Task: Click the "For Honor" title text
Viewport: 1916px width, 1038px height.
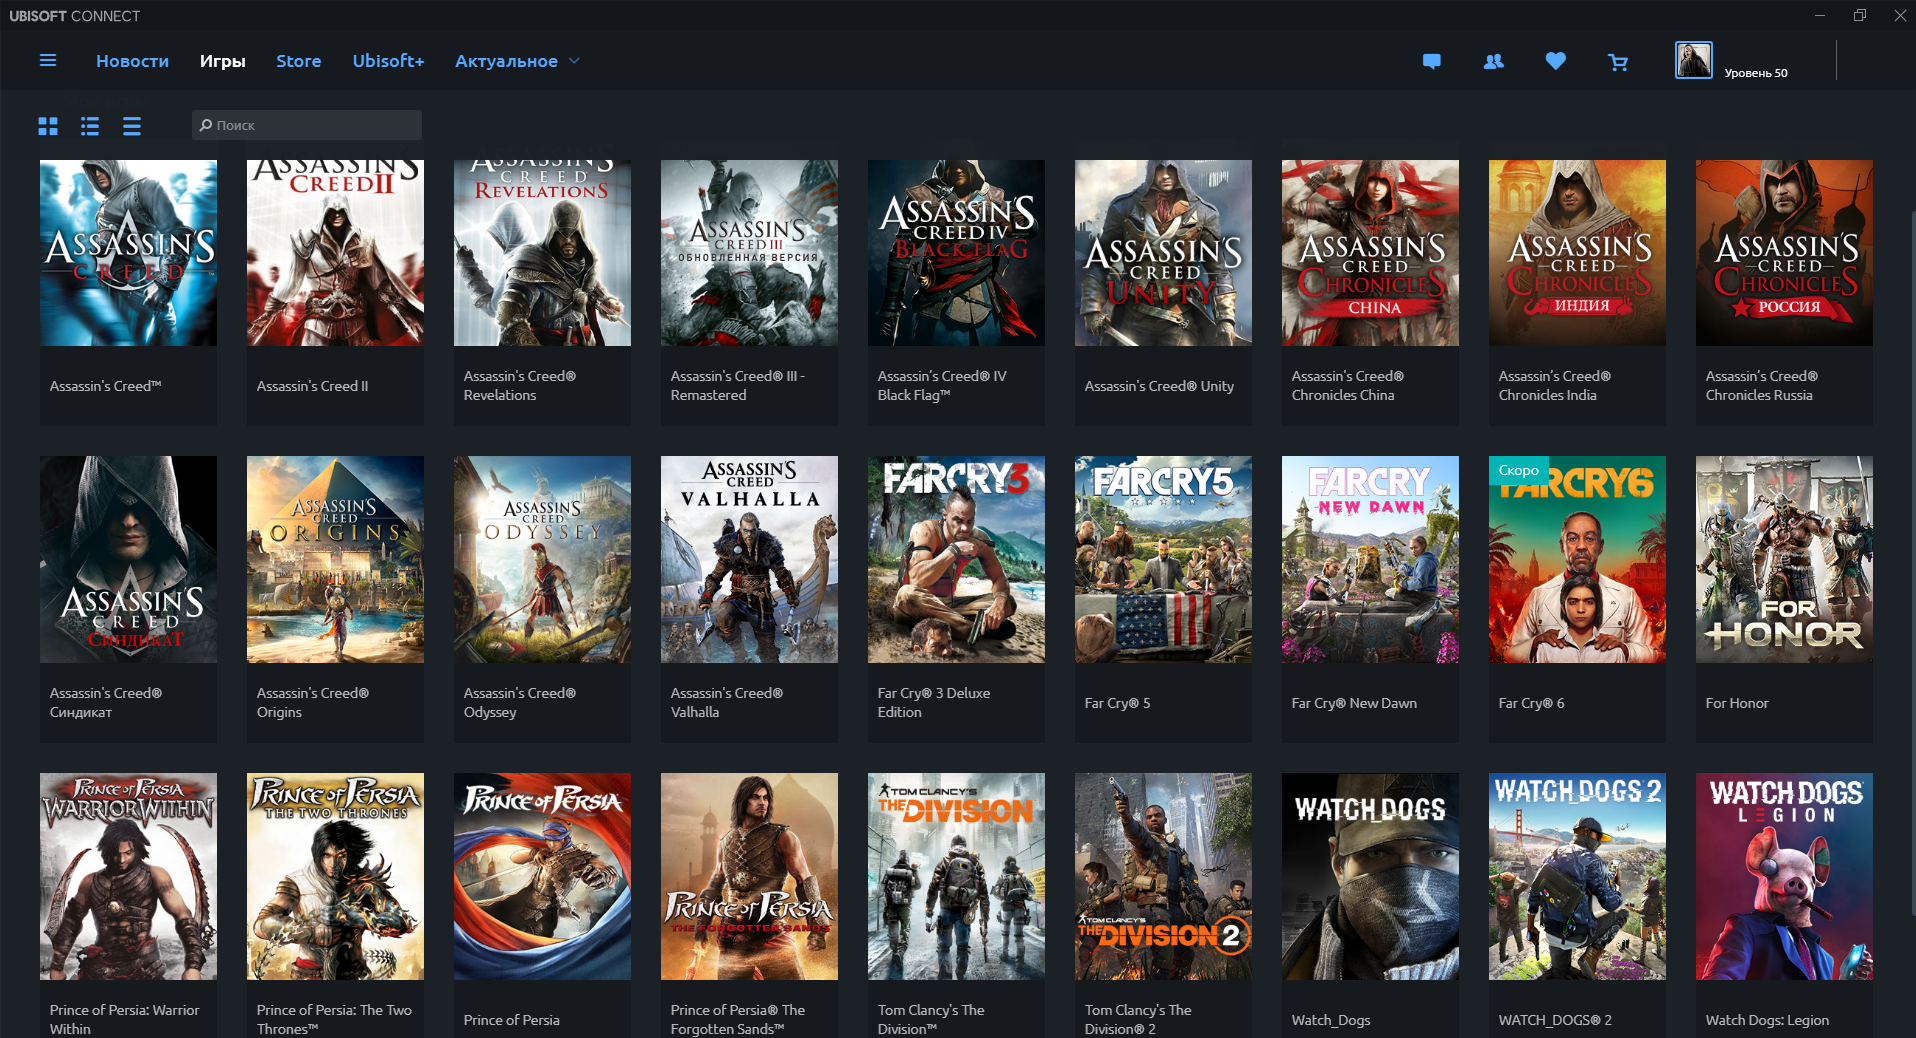Action: tap(1737, 703)
